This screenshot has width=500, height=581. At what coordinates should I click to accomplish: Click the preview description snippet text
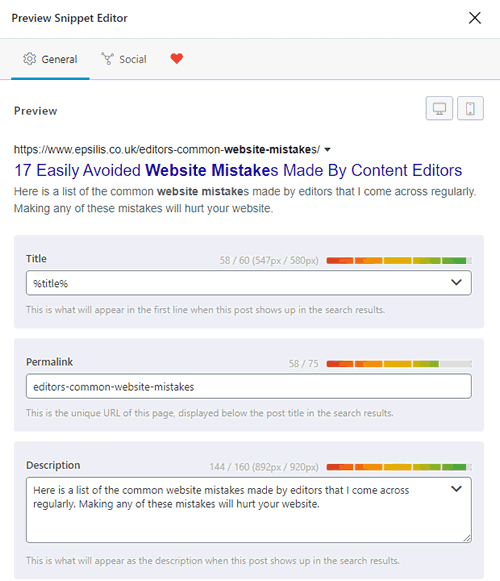click(x=245, y=200)
